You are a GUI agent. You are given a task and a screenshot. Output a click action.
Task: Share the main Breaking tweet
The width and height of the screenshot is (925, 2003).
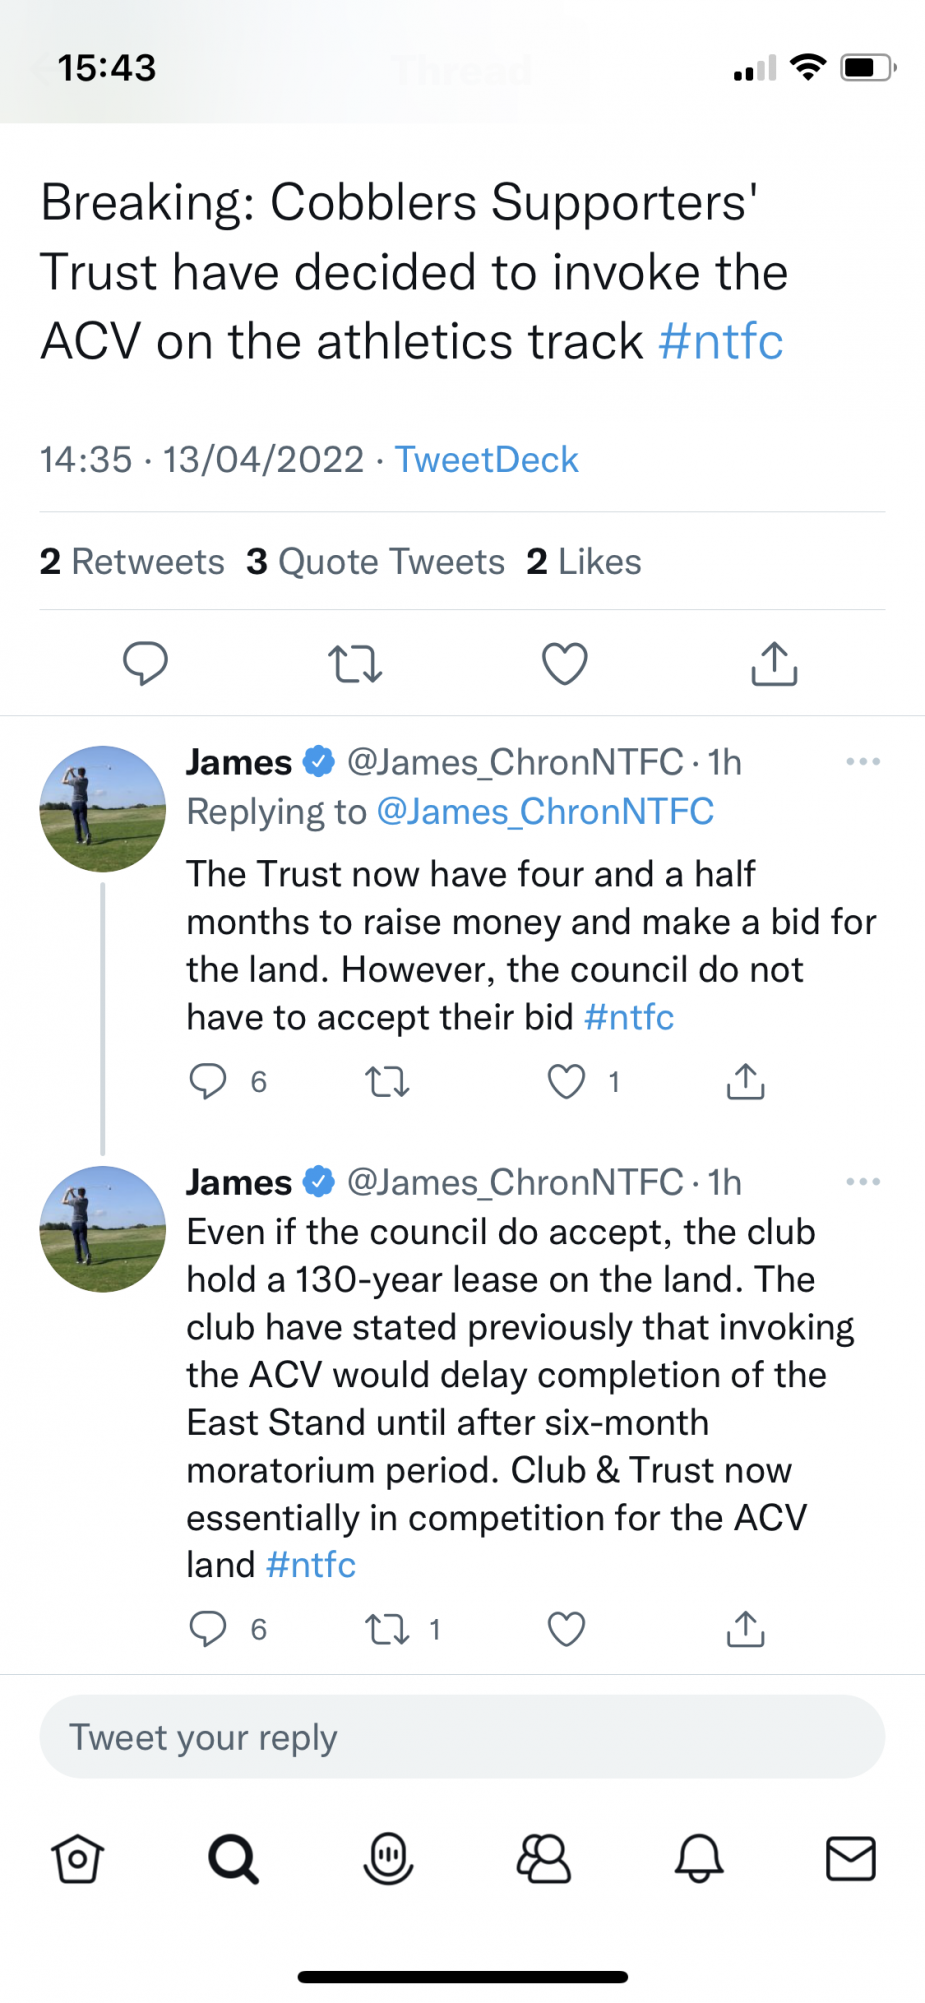[x=774, y=664]
